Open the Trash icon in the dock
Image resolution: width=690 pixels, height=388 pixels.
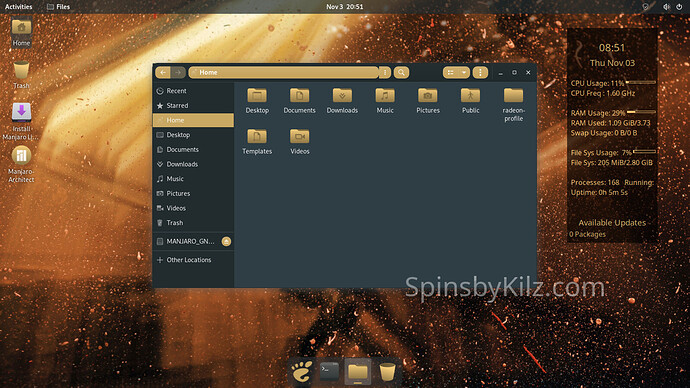point(387,372)
